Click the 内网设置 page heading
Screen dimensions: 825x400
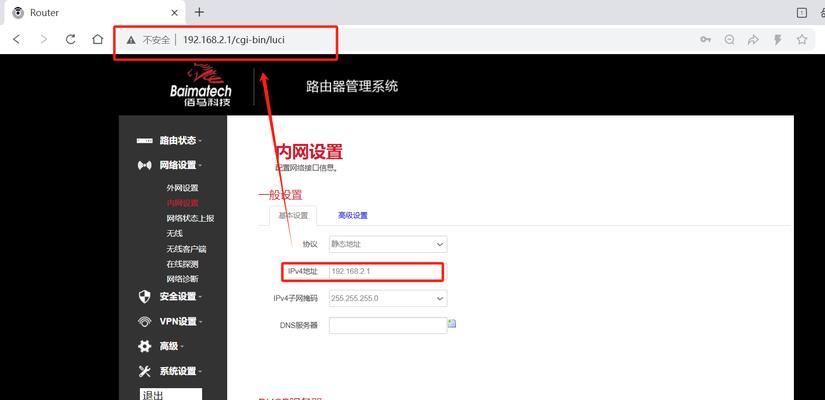(x=309, y=152)
